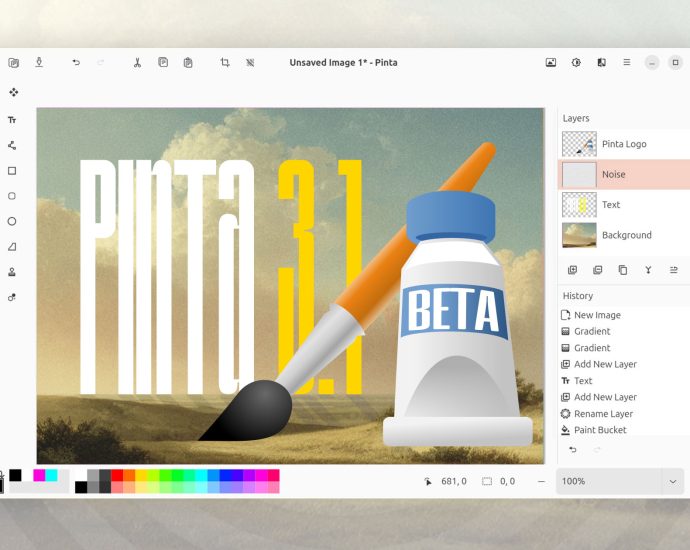This screenshot has width=690, height=550.
Task: Click the Duplicate Layer icon
Action: (623, 270)
